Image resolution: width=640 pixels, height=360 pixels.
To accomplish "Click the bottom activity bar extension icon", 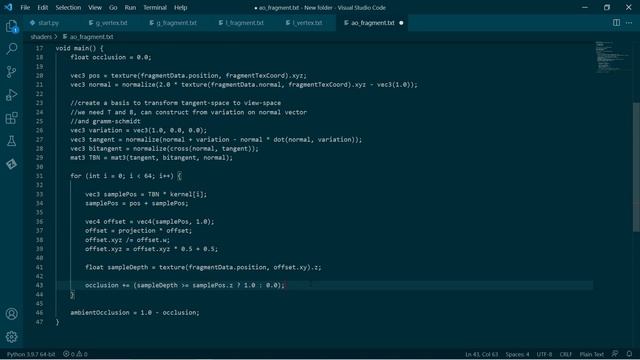I will point(11,164).
